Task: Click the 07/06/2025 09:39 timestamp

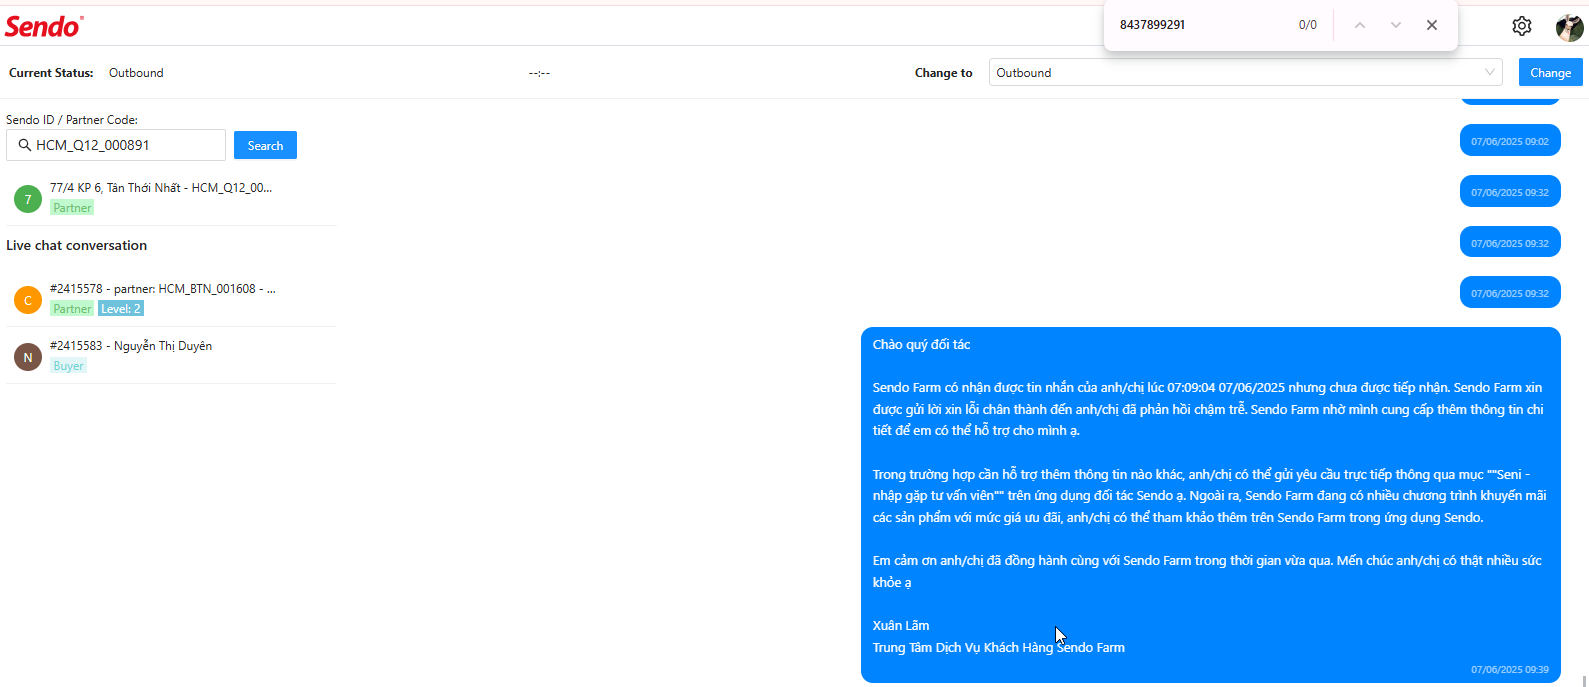Action: pos(1509,669)
